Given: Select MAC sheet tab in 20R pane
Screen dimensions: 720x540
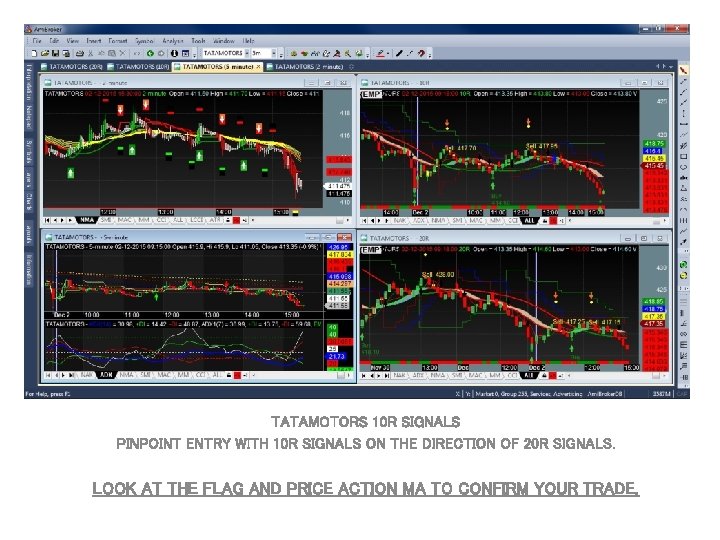Looking at the screenshot, I should click(475, 376).
